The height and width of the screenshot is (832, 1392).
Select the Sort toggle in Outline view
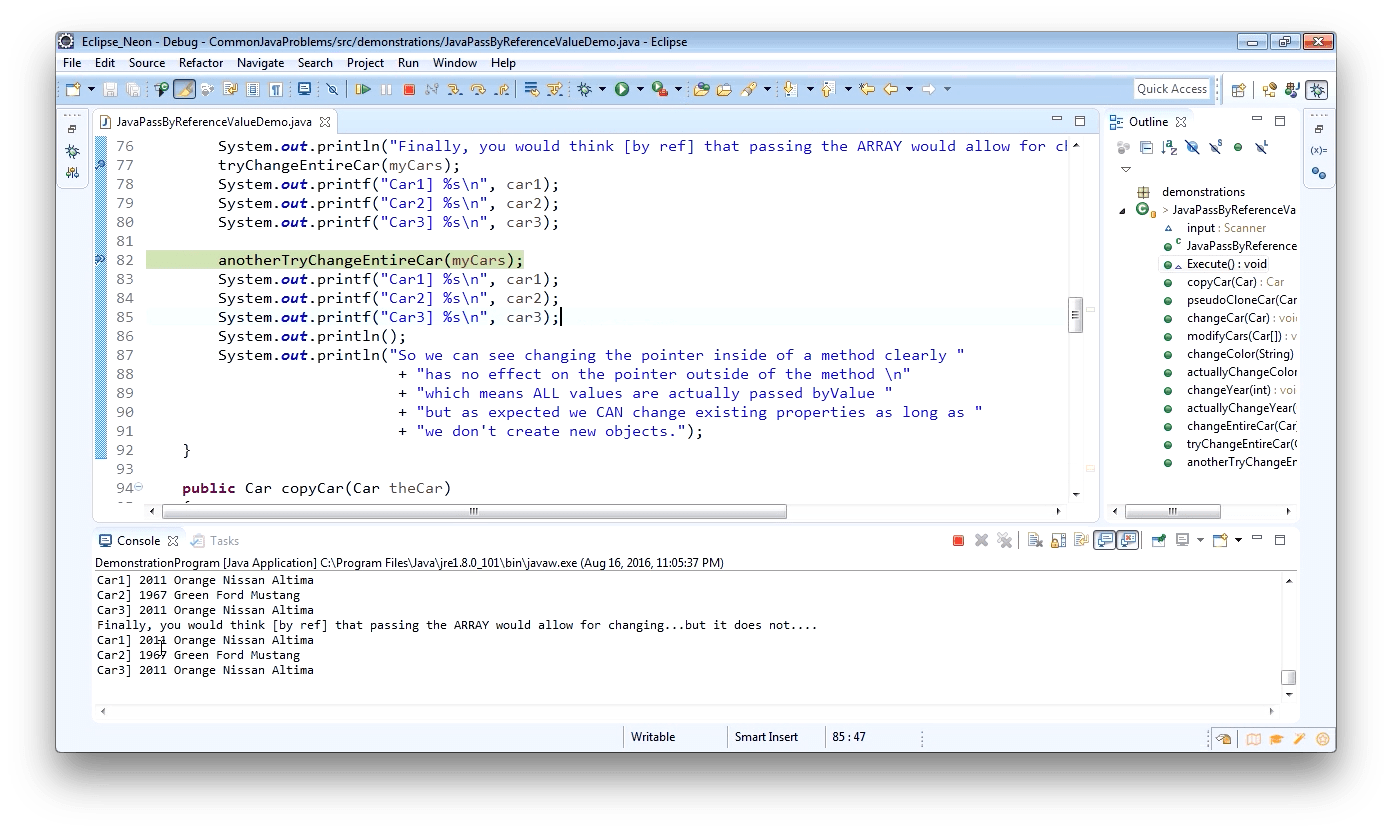coord(1169,147)
